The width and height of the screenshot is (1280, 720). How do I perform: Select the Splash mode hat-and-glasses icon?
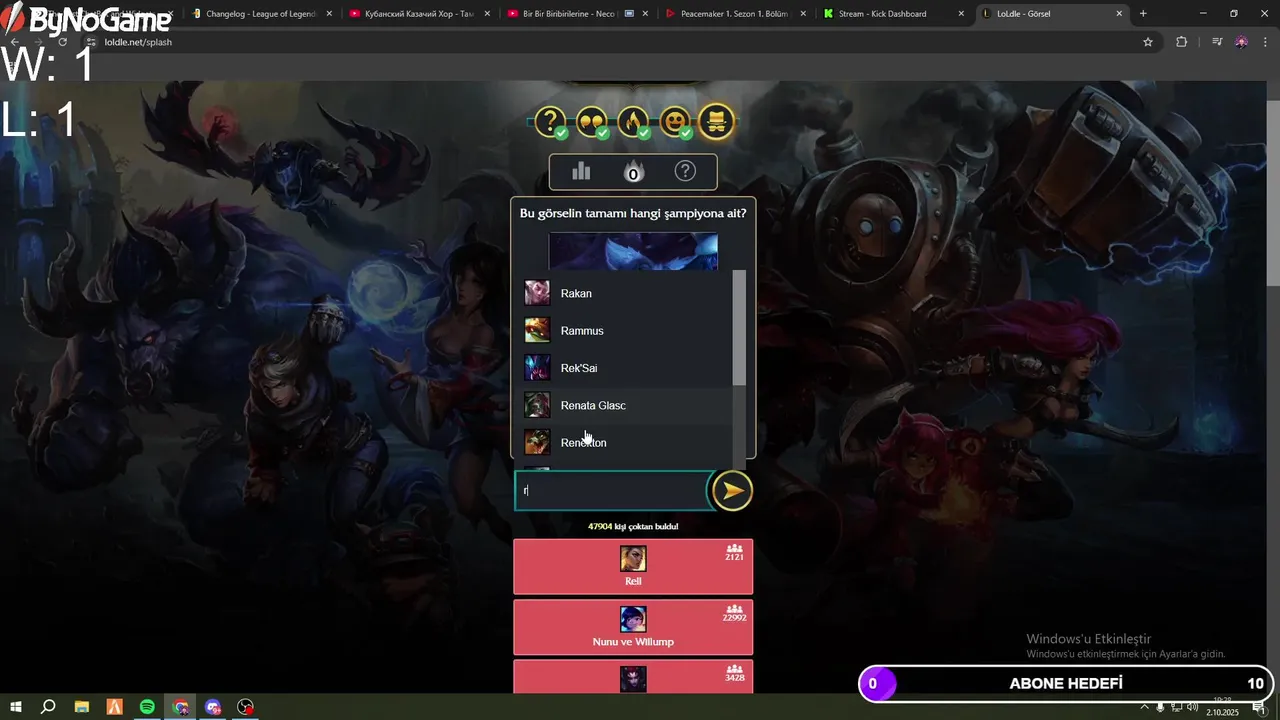point(716,121)
